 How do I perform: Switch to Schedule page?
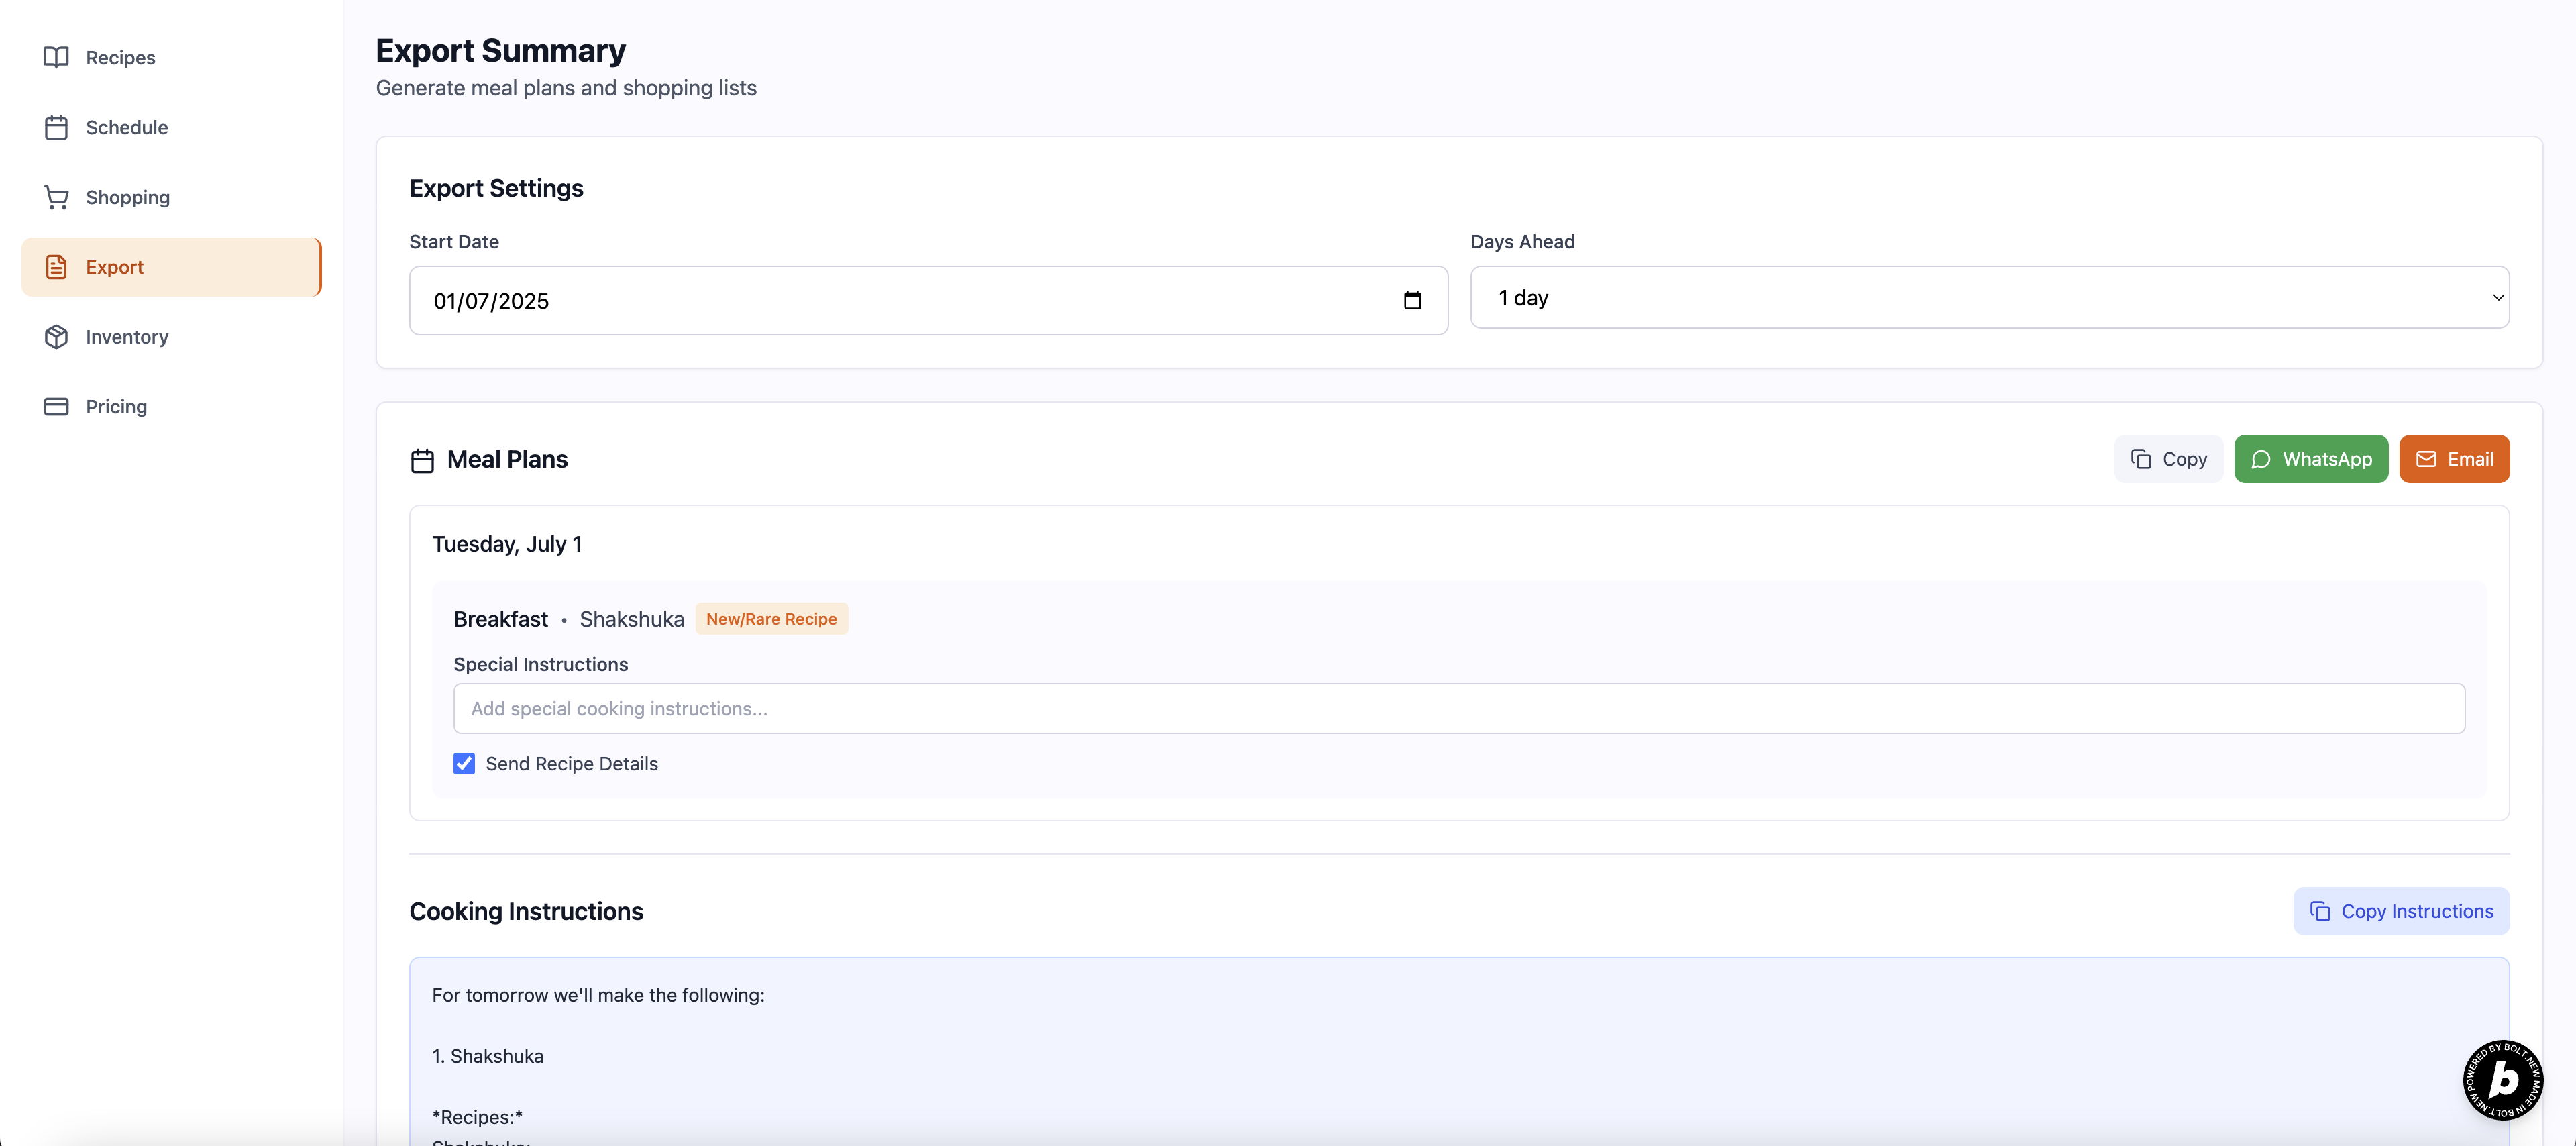coord(127,128)
